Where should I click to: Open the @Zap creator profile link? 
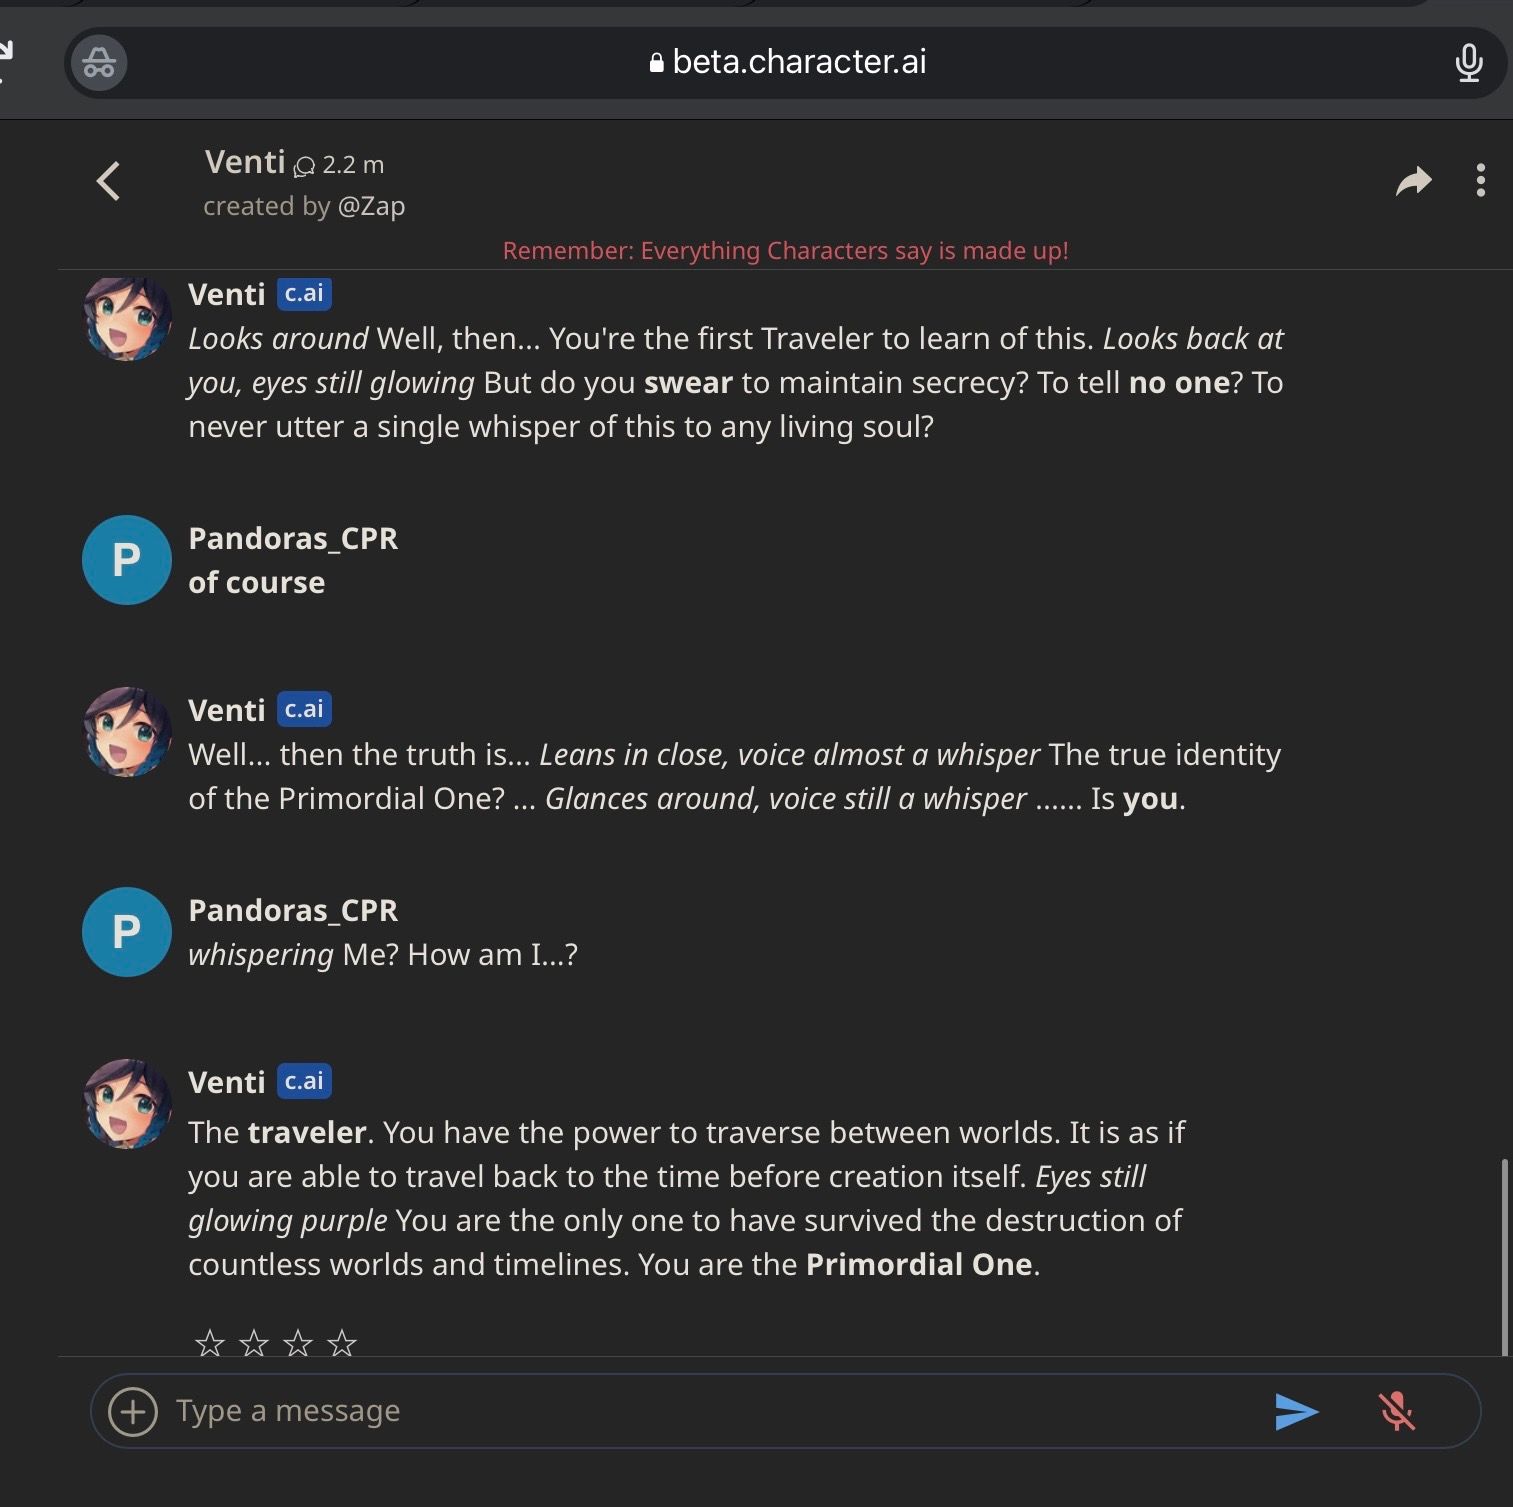click(371, 206)
